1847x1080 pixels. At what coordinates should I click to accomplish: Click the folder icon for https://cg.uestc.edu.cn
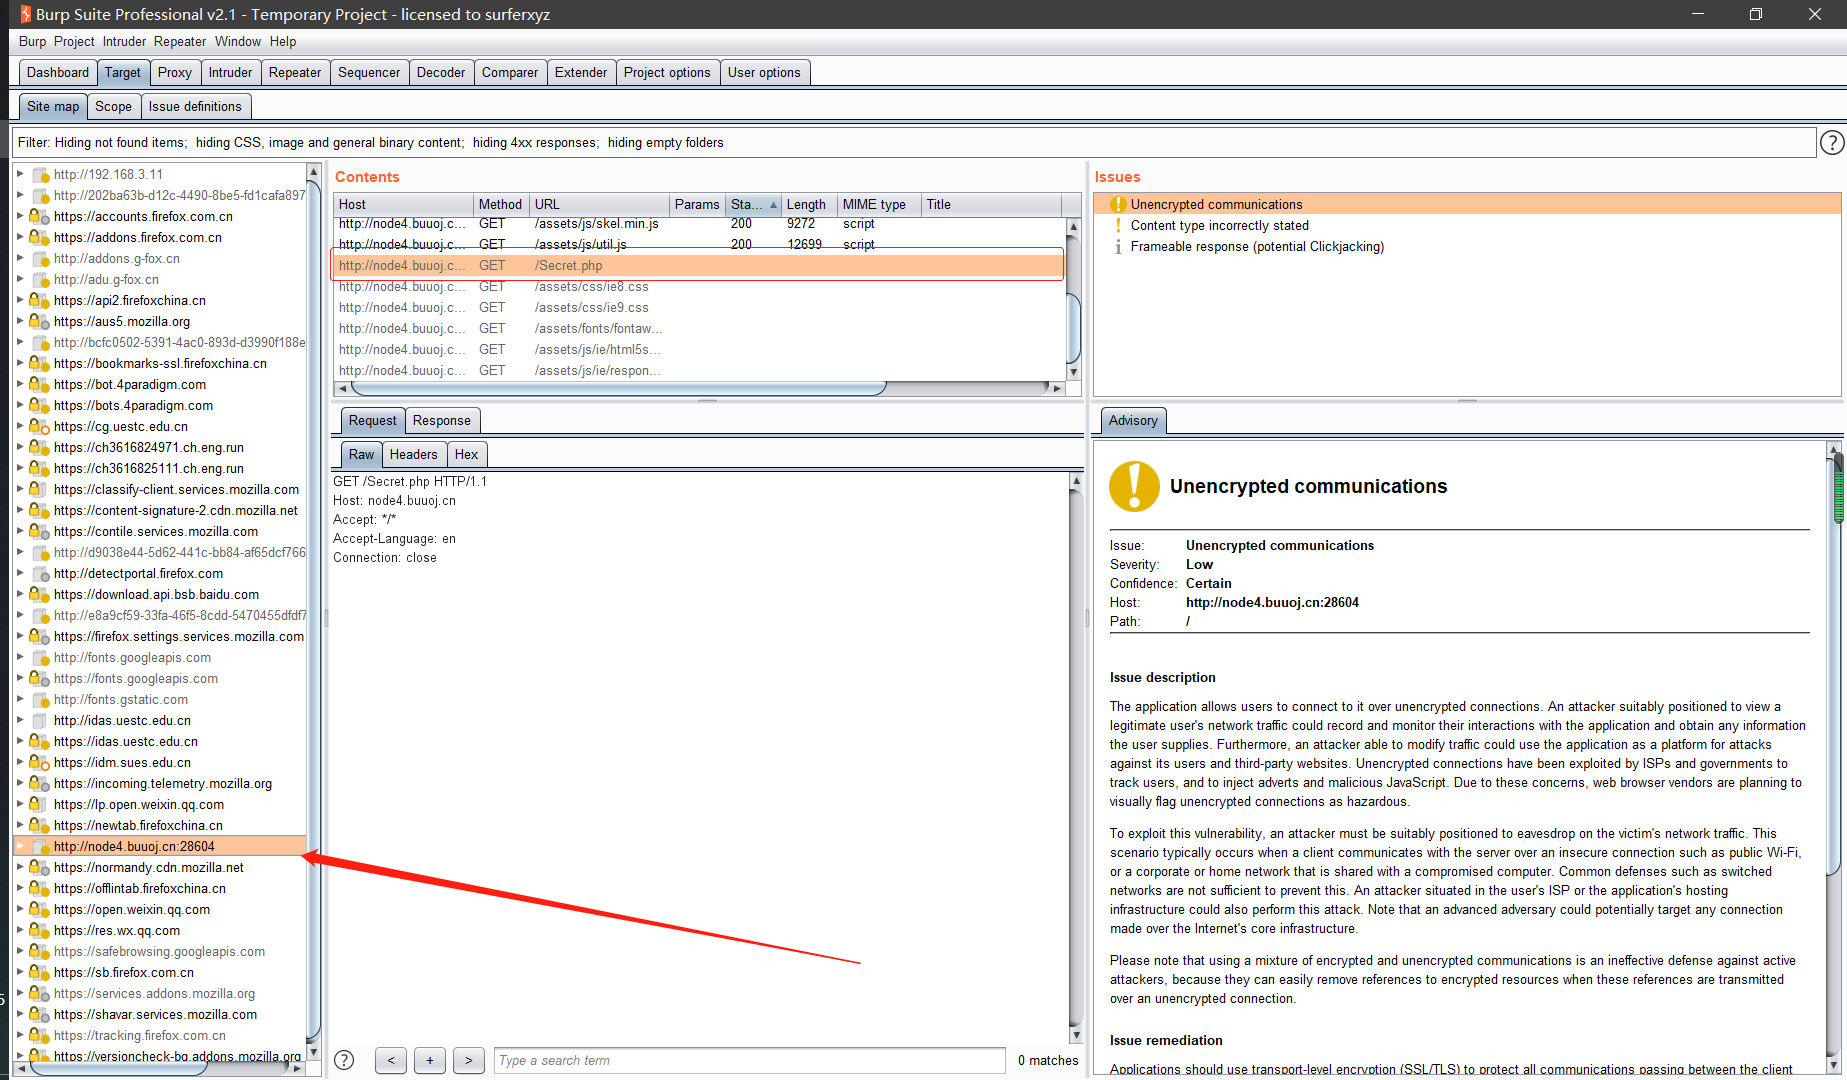pos(39,426)
